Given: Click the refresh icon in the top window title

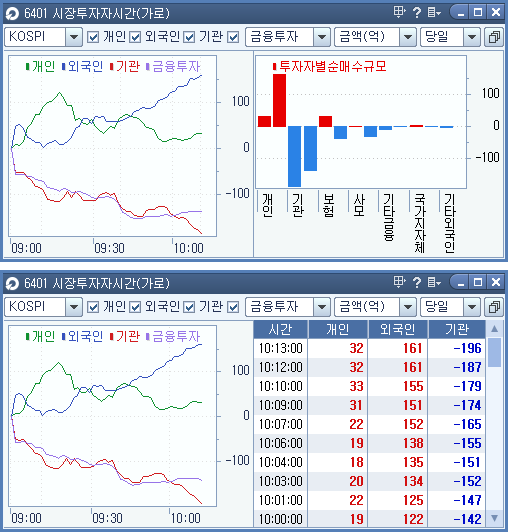Looking at the screenshot, I should pos(13,14).
